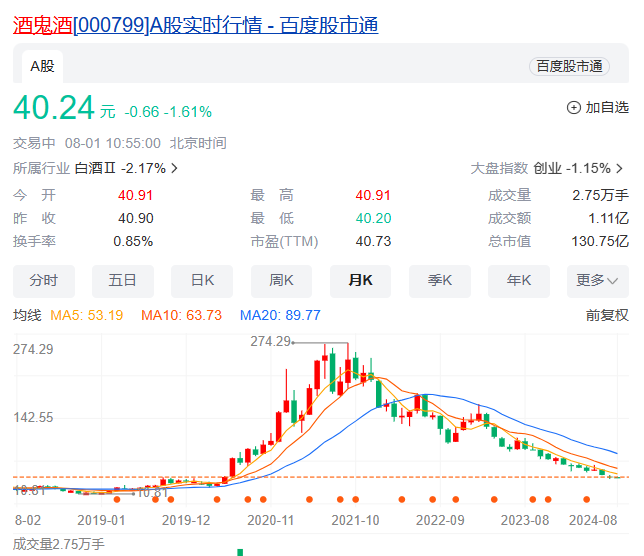
Task: Click the 总市值 value 130.75亿
Action: (600, 241)
